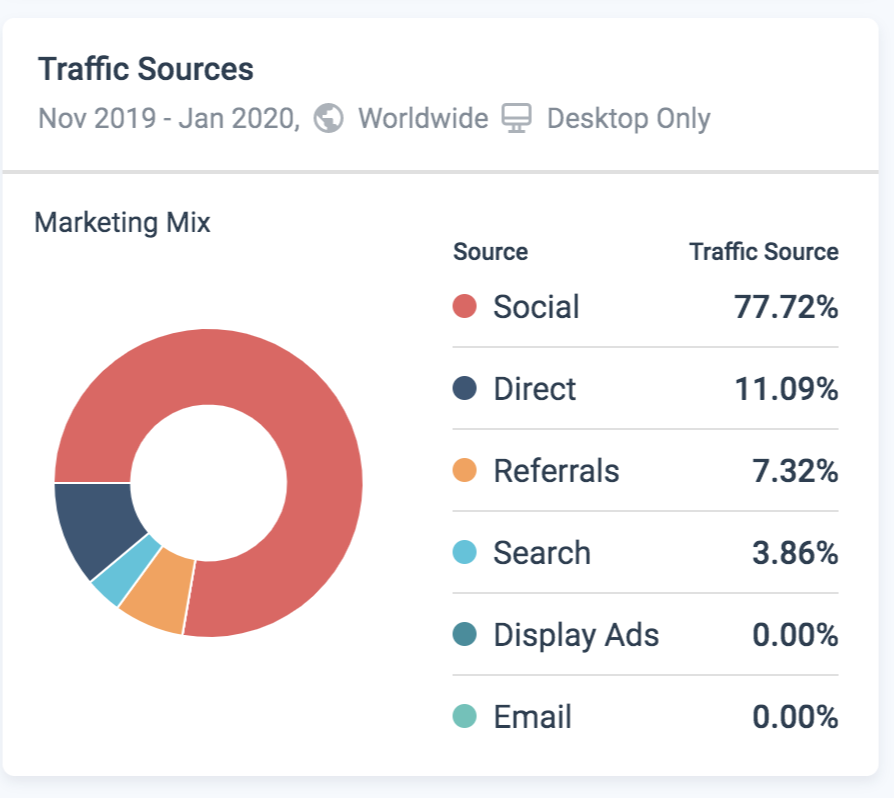Select the Email source label
Image resolution: width=894 pixels, height=798 pixels.
point(532,716)
